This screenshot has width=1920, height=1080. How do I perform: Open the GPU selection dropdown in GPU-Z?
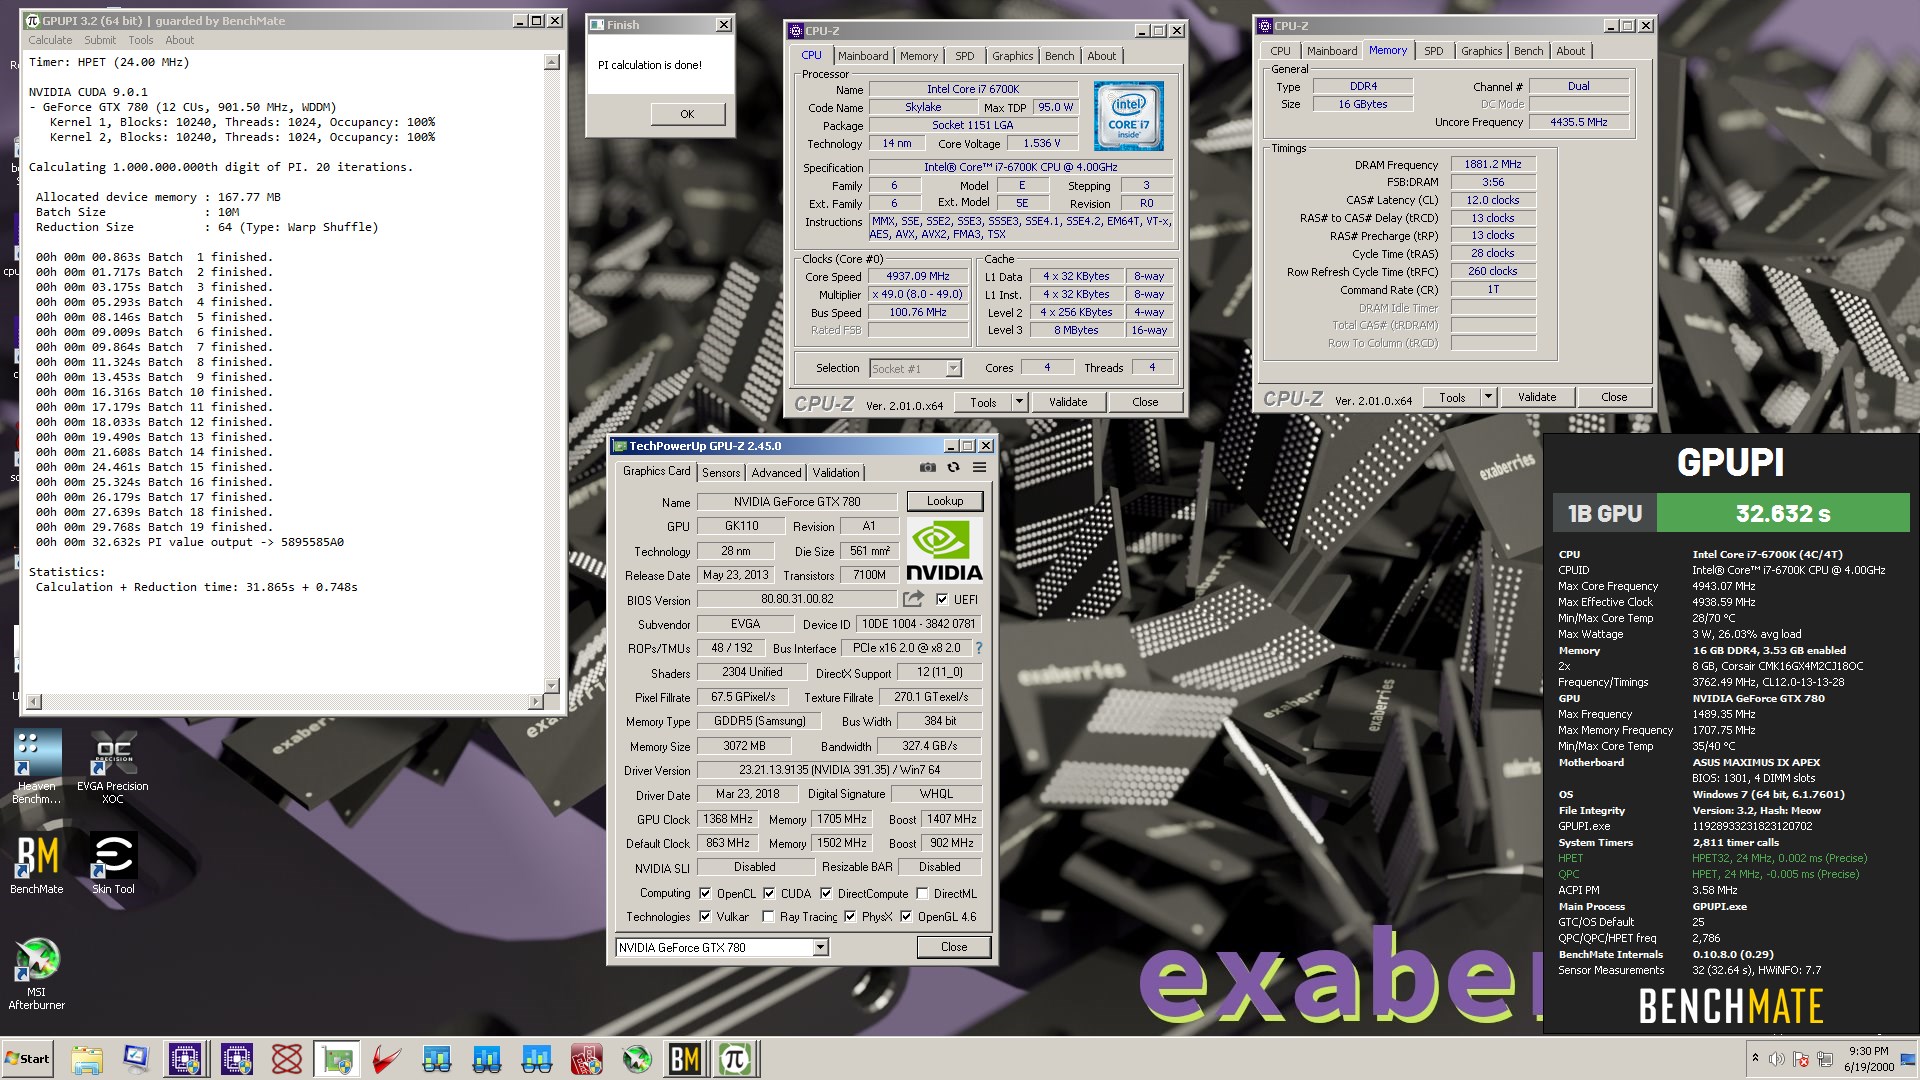coord(820,948)
